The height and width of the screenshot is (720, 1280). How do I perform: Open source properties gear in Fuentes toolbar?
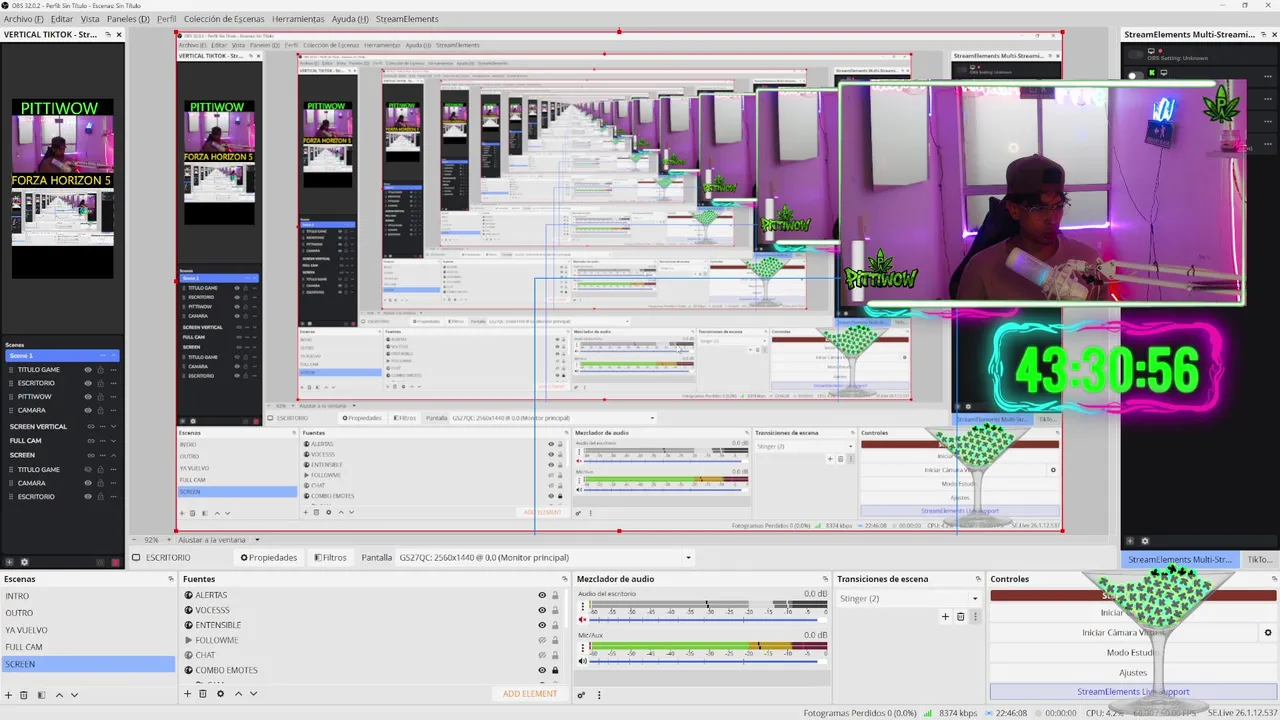pos(220,694)
